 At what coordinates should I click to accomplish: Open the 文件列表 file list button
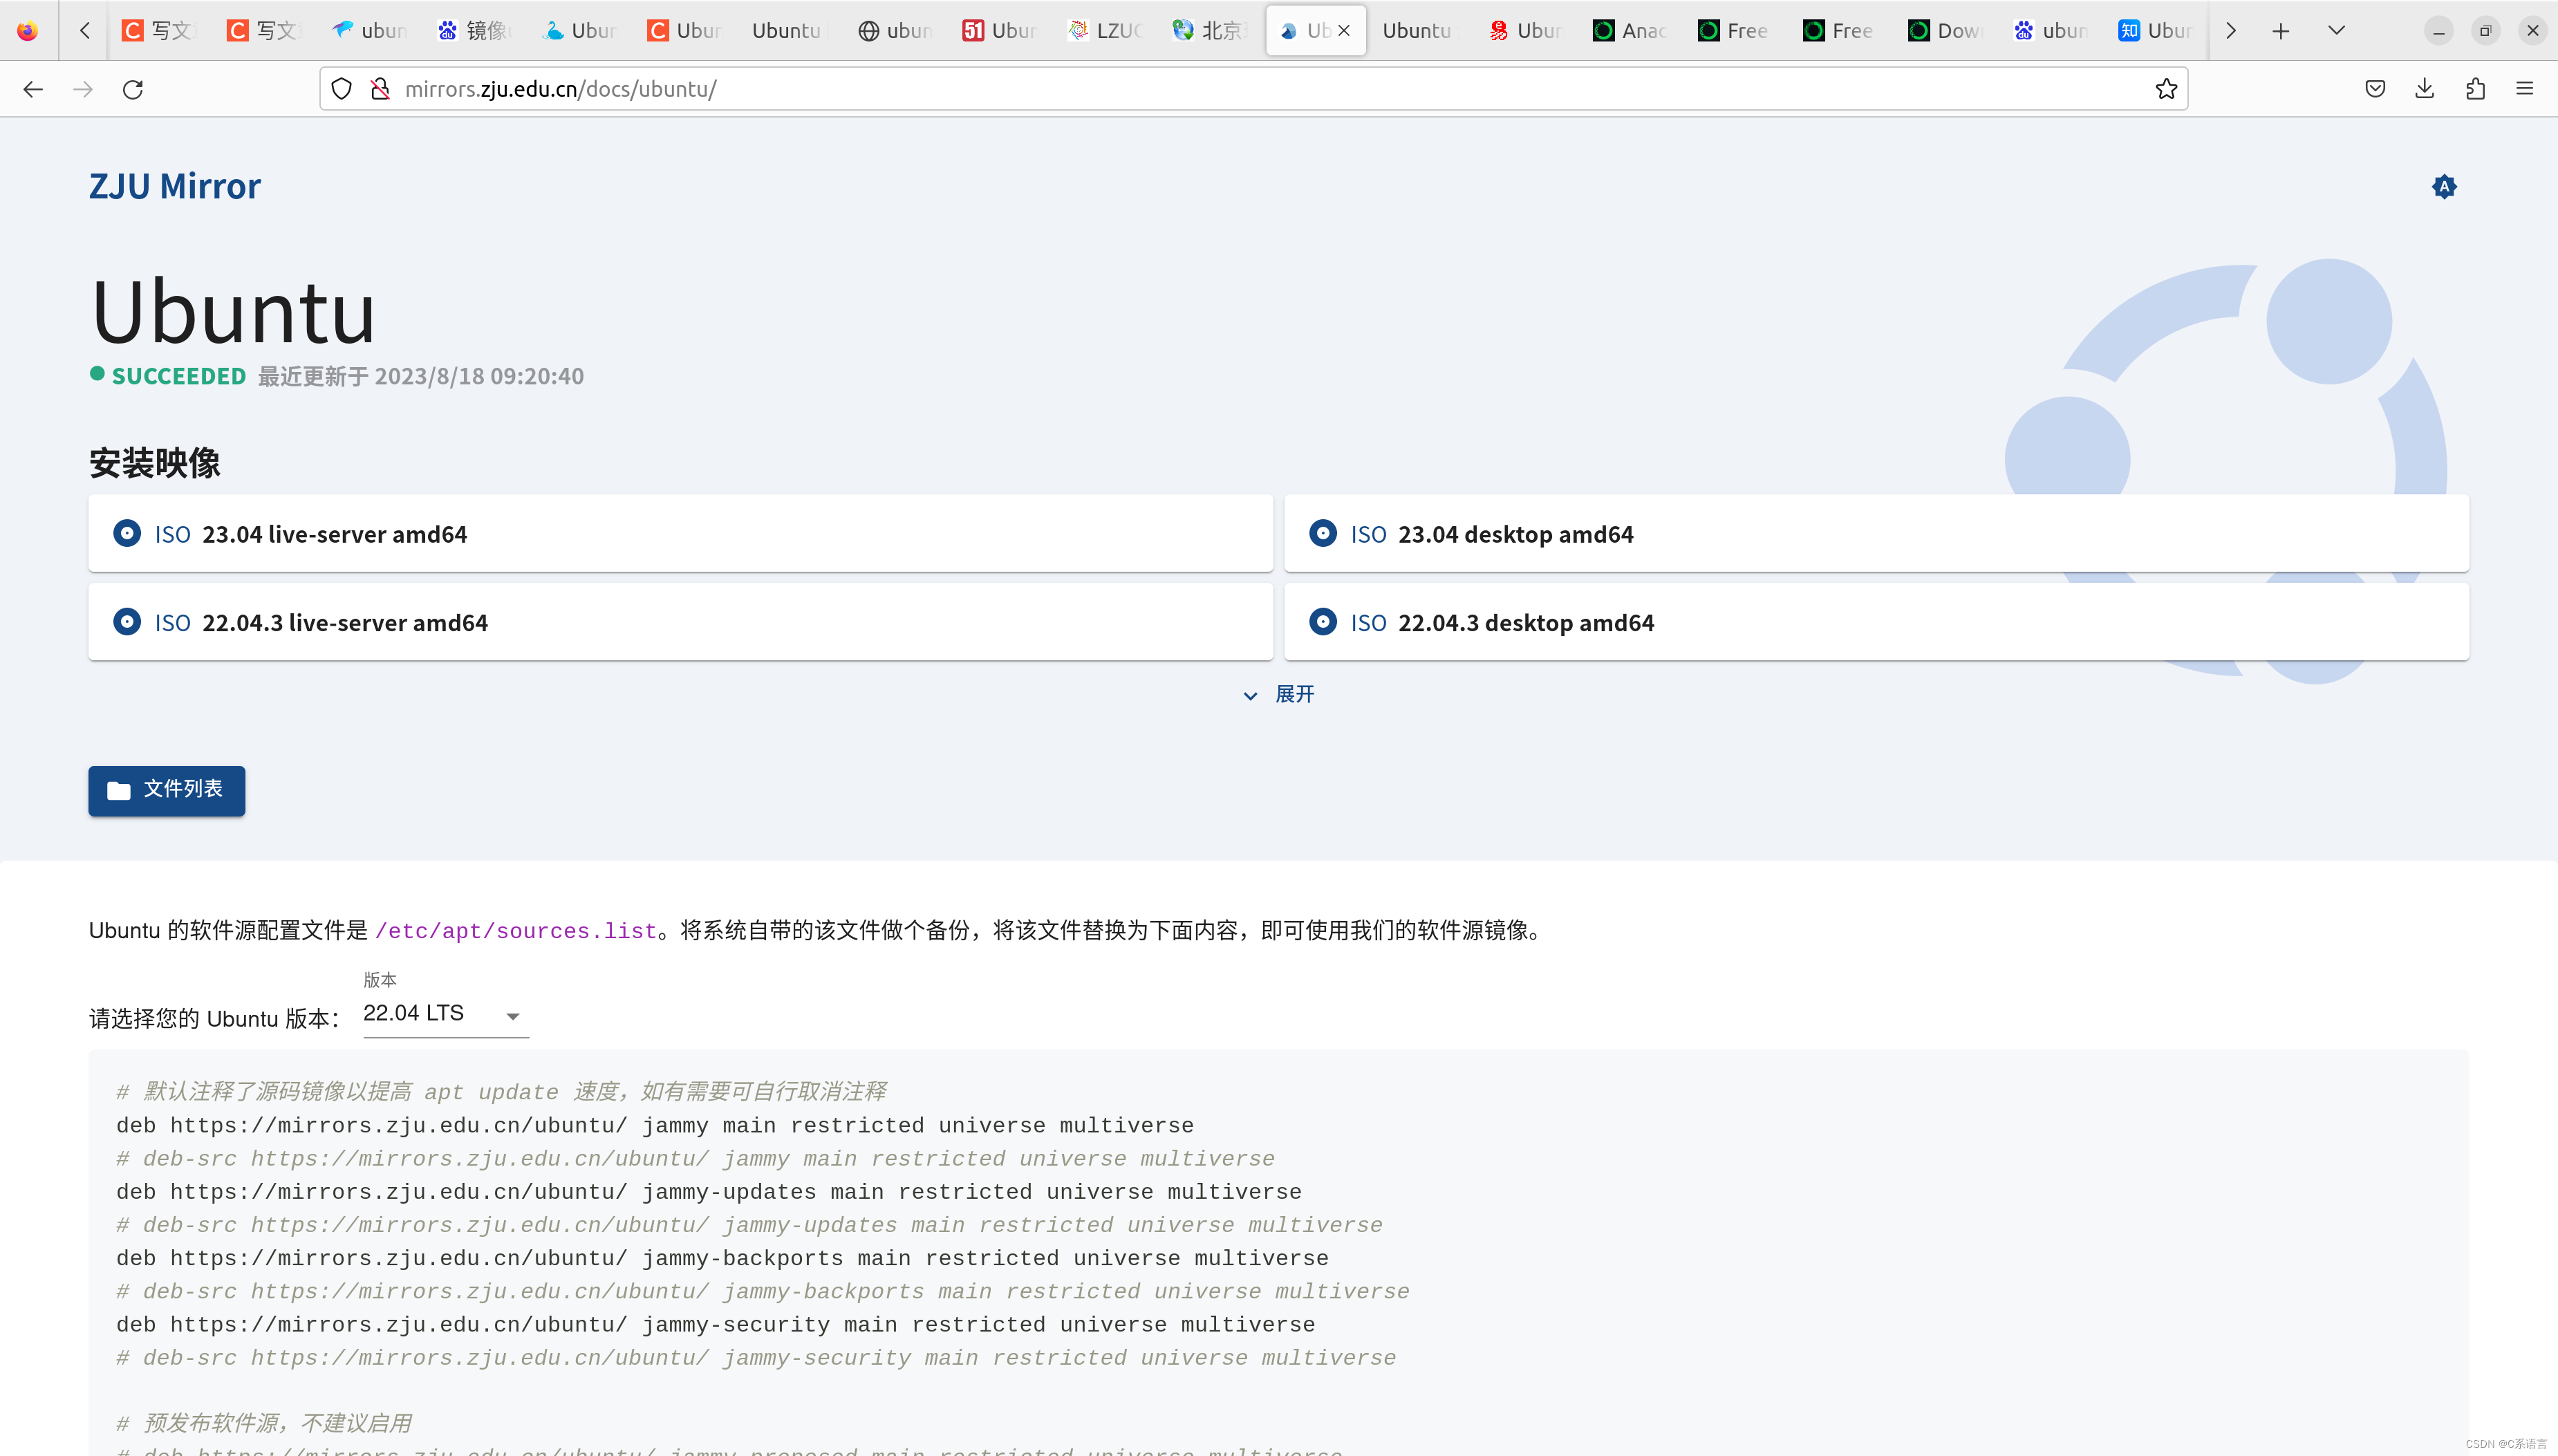click(x=167, y=790)
